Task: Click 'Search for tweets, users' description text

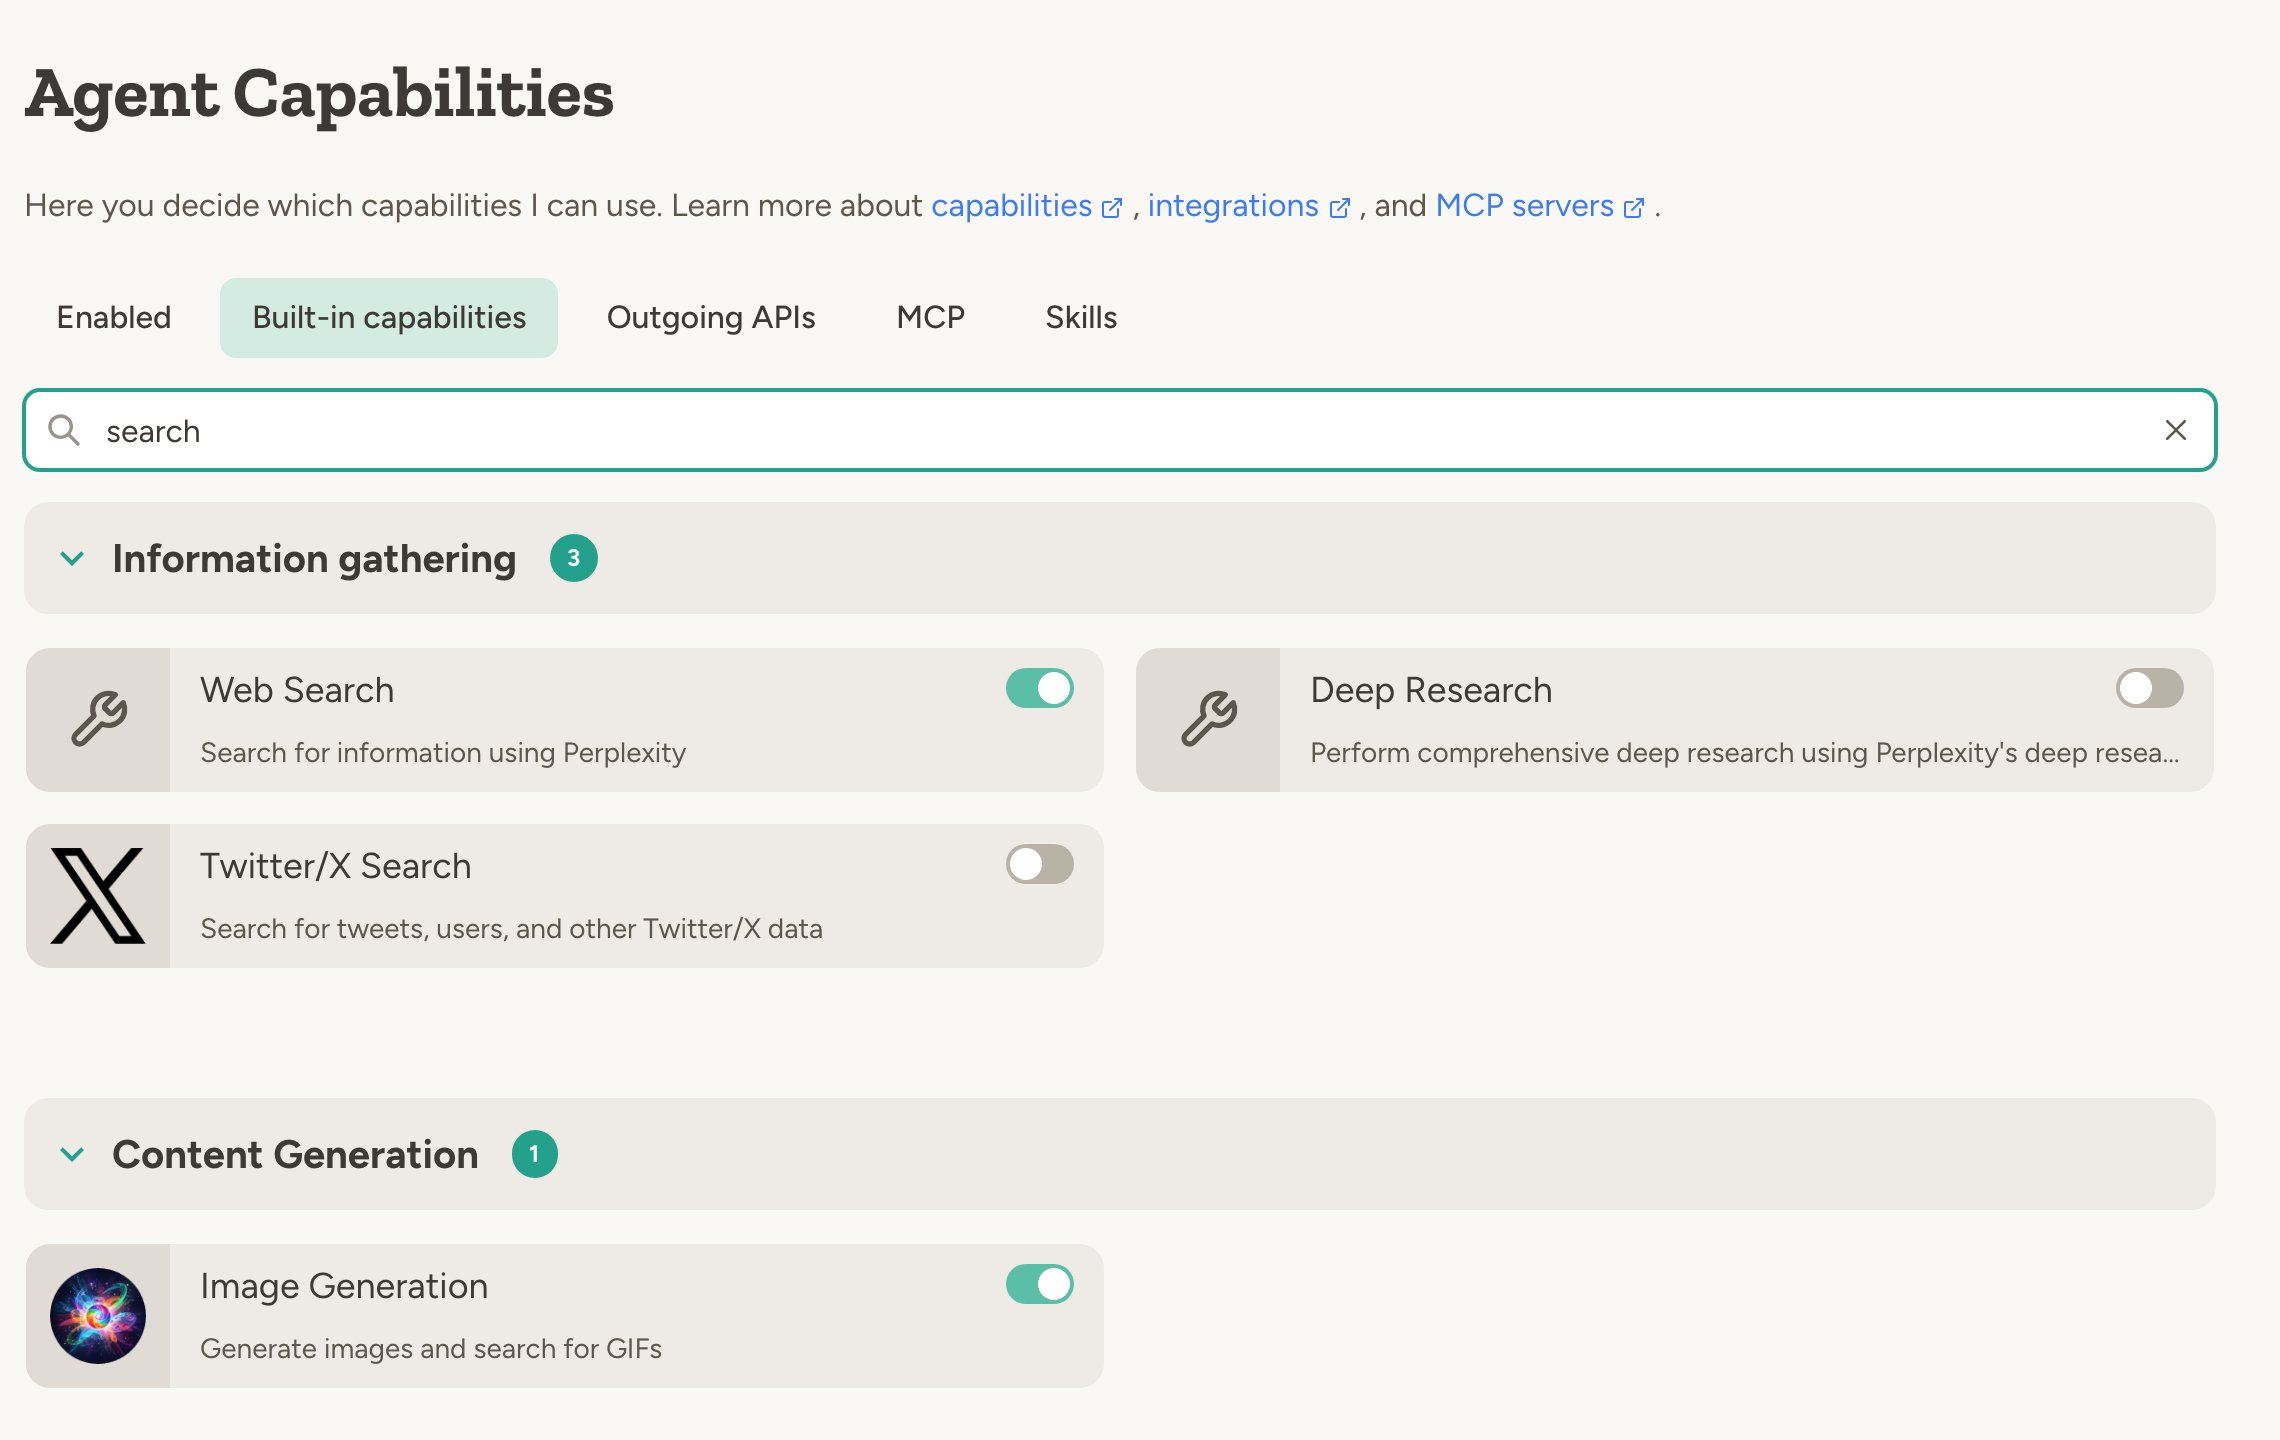Action: coord(511,929)
